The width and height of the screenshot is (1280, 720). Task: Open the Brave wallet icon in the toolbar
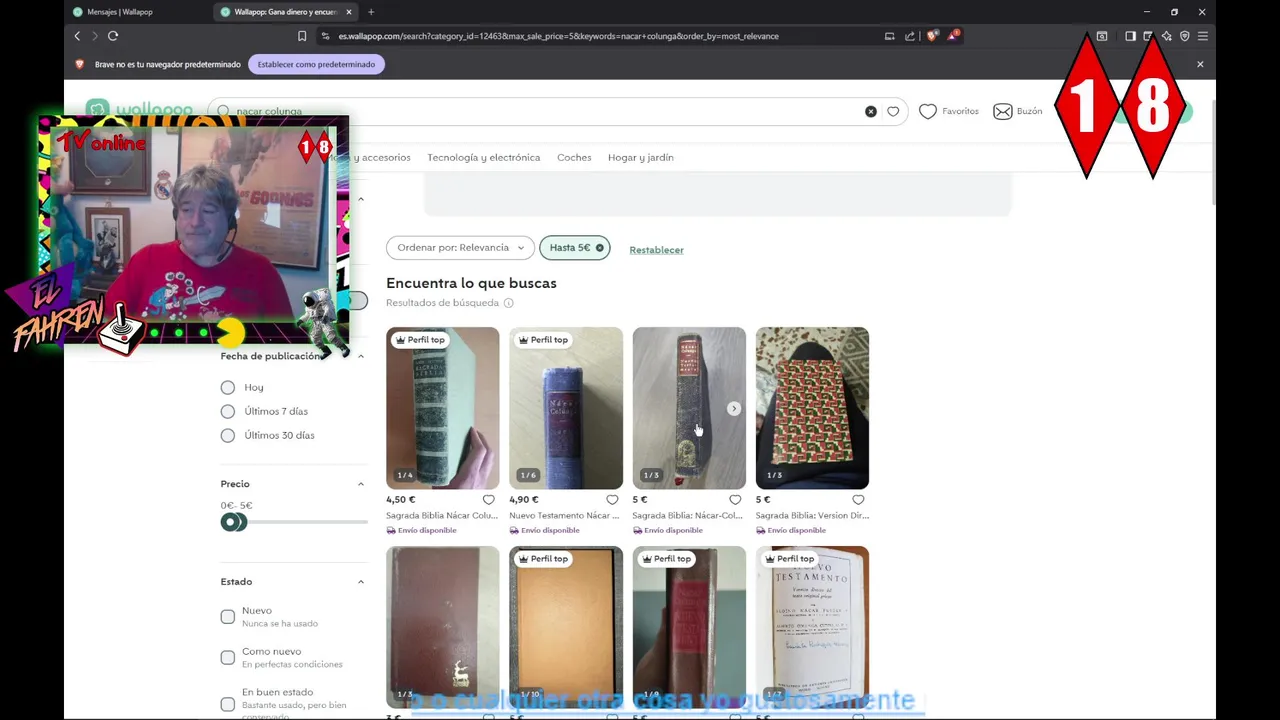click(1148, 36)
